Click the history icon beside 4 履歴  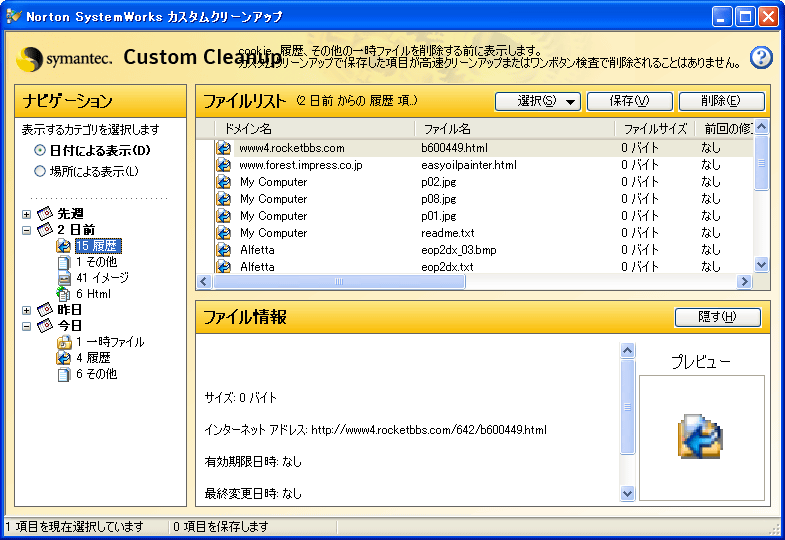point(64,358)
